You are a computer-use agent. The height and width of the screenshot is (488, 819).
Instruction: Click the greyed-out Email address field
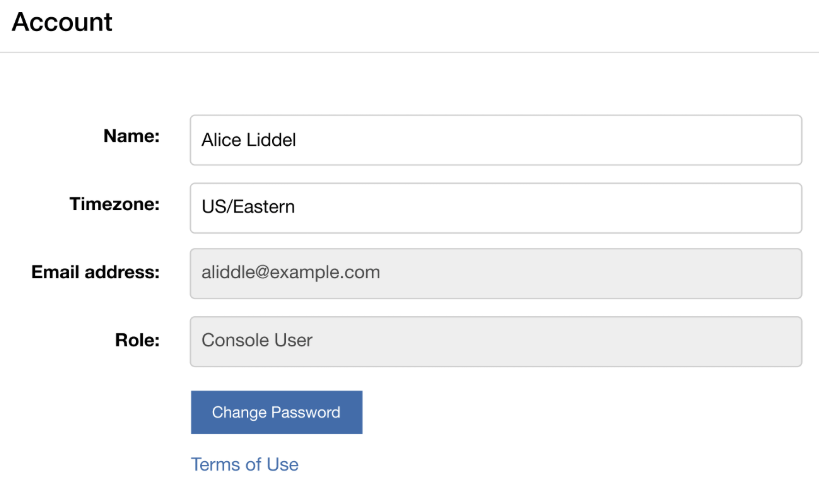click(496, 274)
